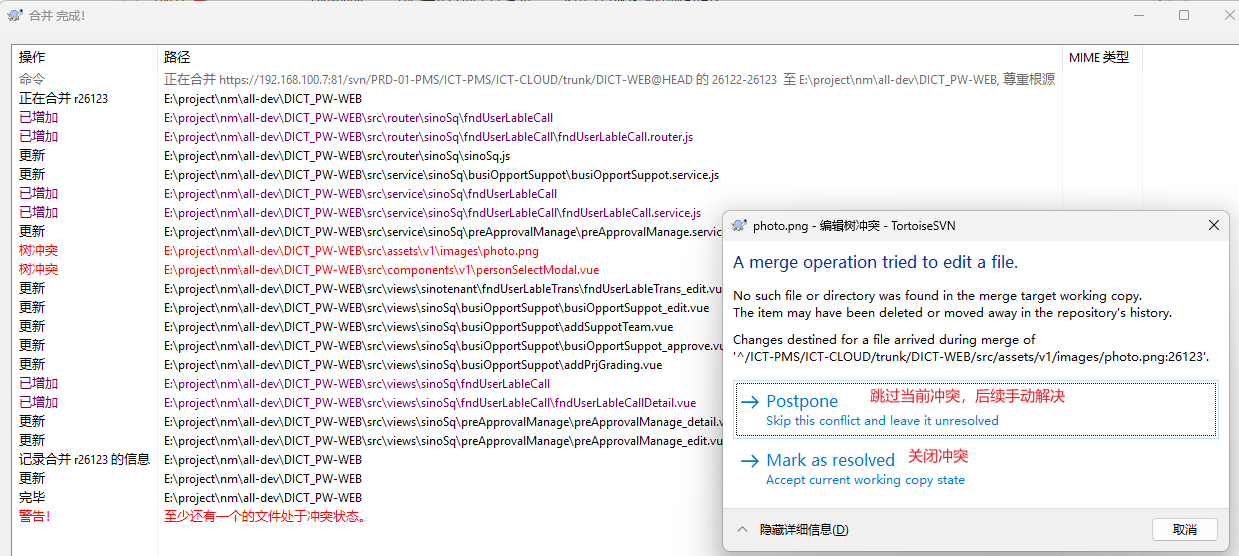Select the fndUserLableCall.router.js added row
This screenshot has height=556, width=1239.
pyautogui.click(x=428, y=137)
